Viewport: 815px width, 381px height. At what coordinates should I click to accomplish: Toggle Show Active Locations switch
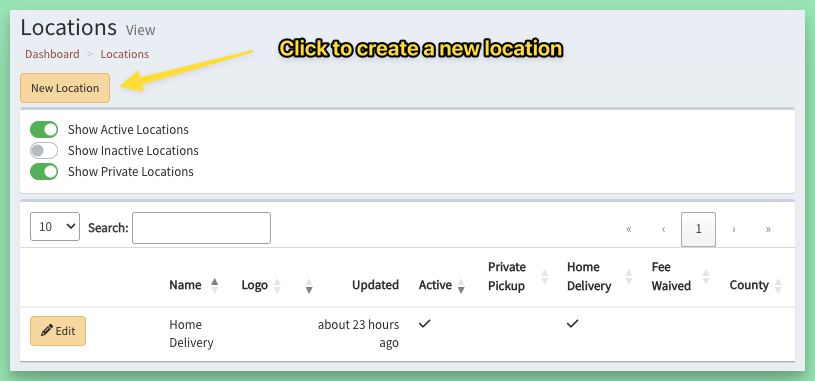tap(44, 129)
